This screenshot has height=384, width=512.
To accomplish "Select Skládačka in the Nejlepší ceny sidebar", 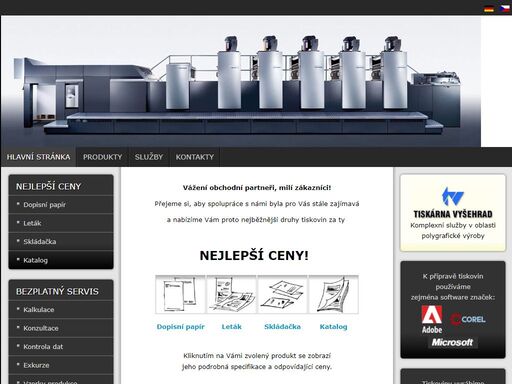I will [61, 242].
